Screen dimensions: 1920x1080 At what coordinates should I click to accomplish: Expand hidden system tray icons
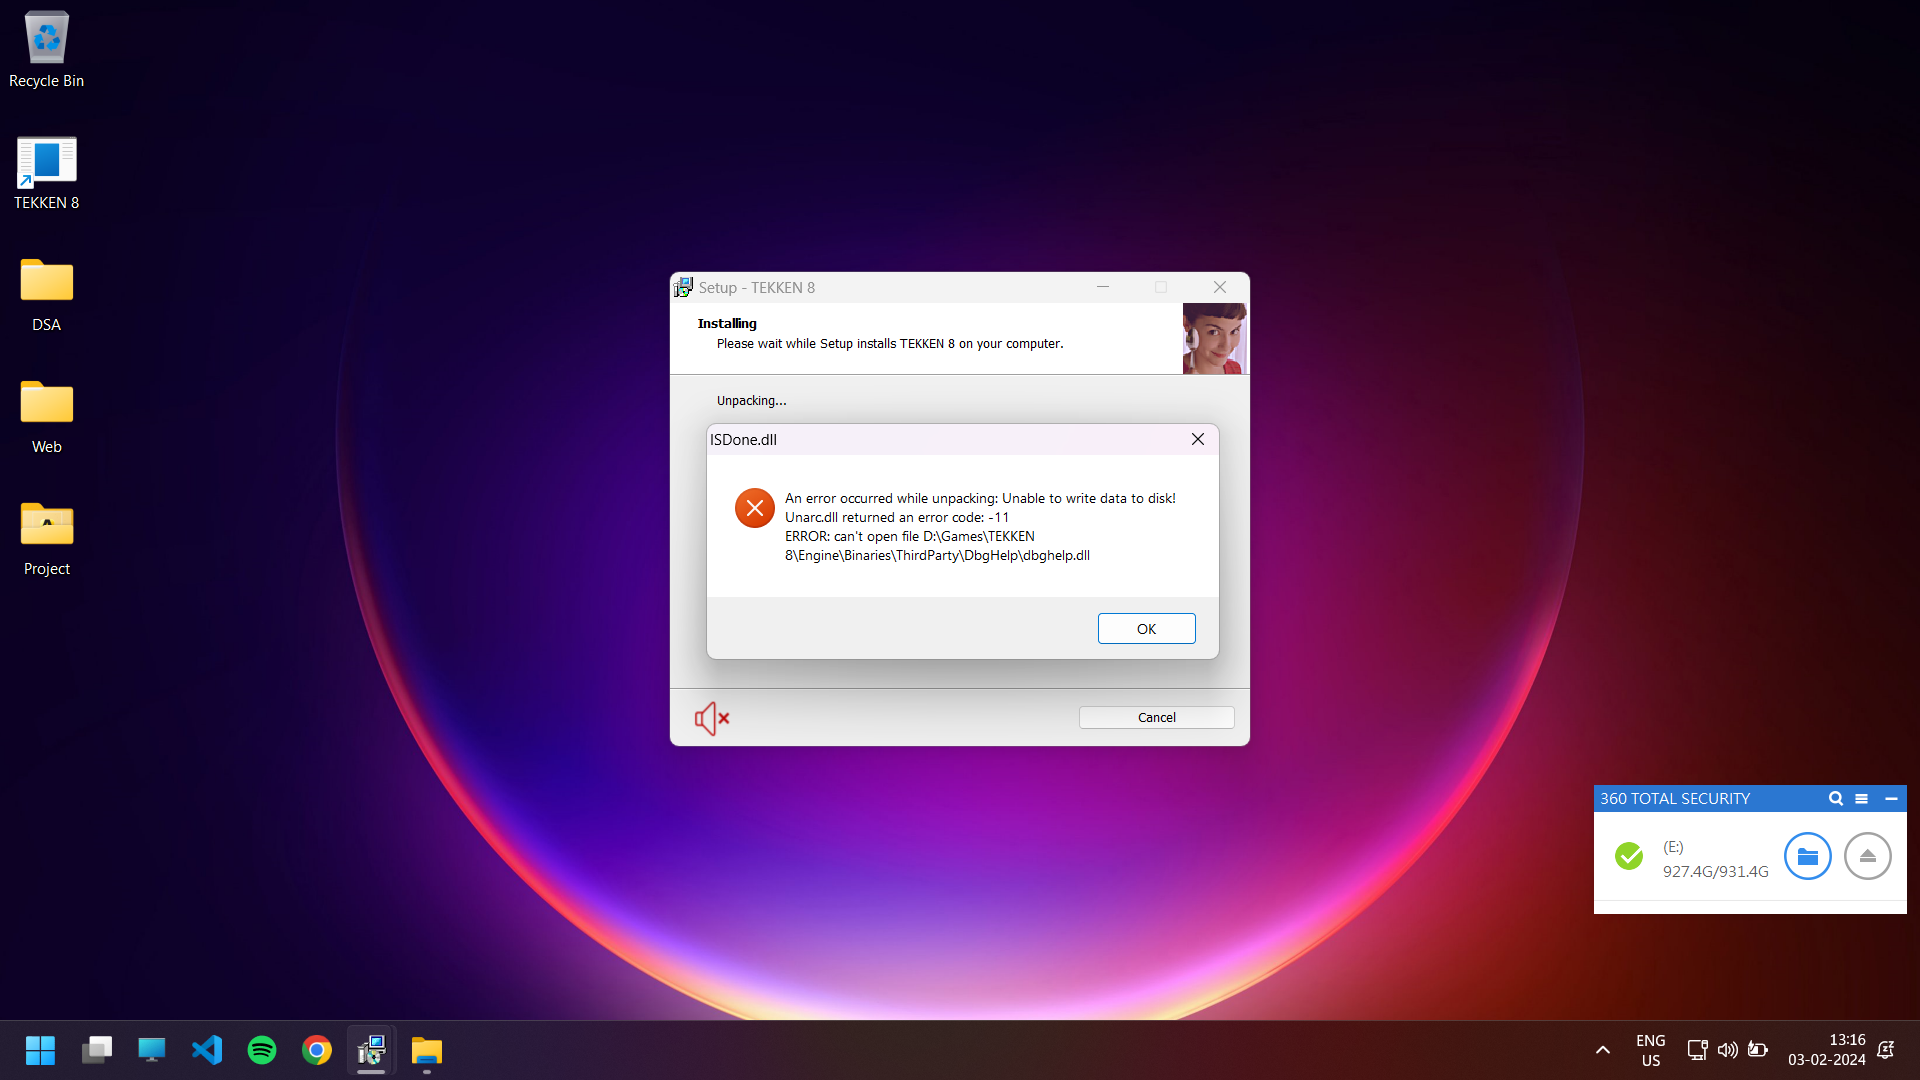pos(1601,1050)
